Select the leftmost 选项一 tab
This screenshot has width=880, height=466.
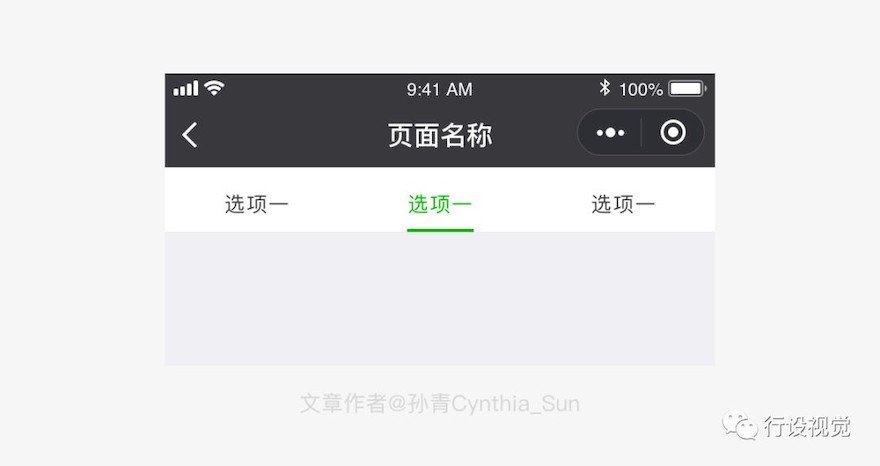tap(256, 204)
